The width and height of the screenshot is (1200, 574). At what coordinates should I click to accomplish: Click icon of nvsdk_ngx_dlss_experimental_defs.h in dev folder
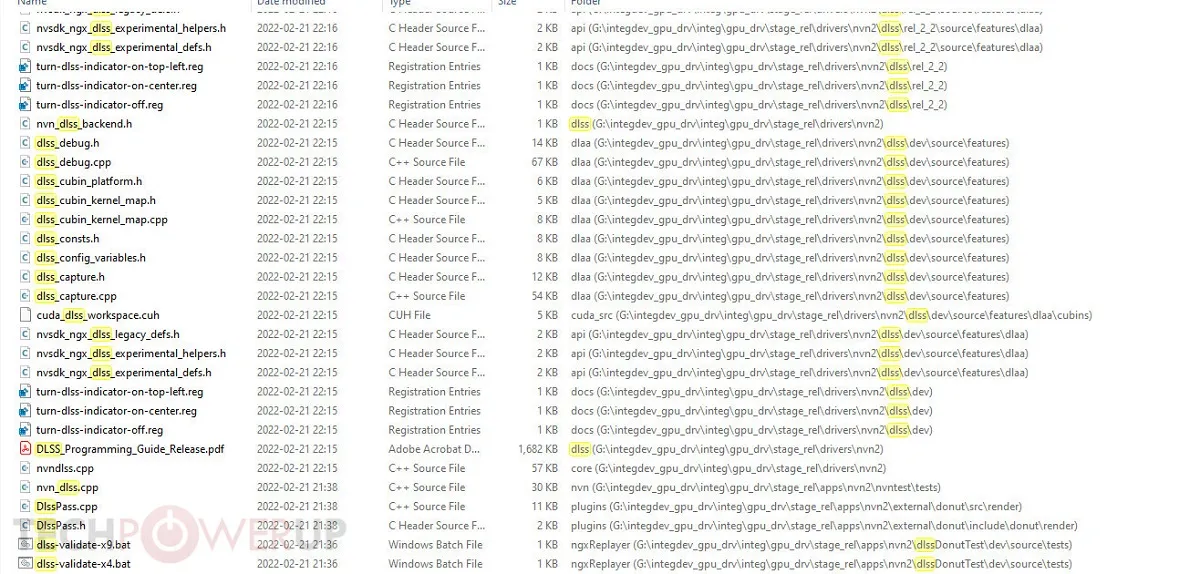click(x=26, y=372)
